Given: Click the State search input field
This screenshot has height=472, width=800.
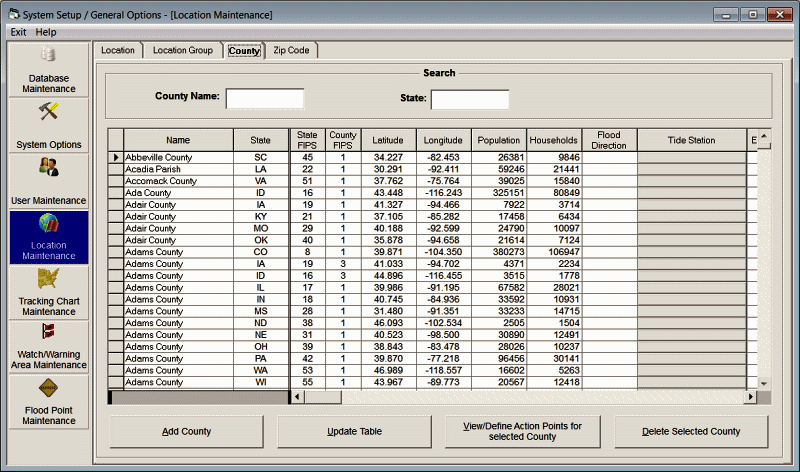Looking at the screenshot, I should 470,99.
